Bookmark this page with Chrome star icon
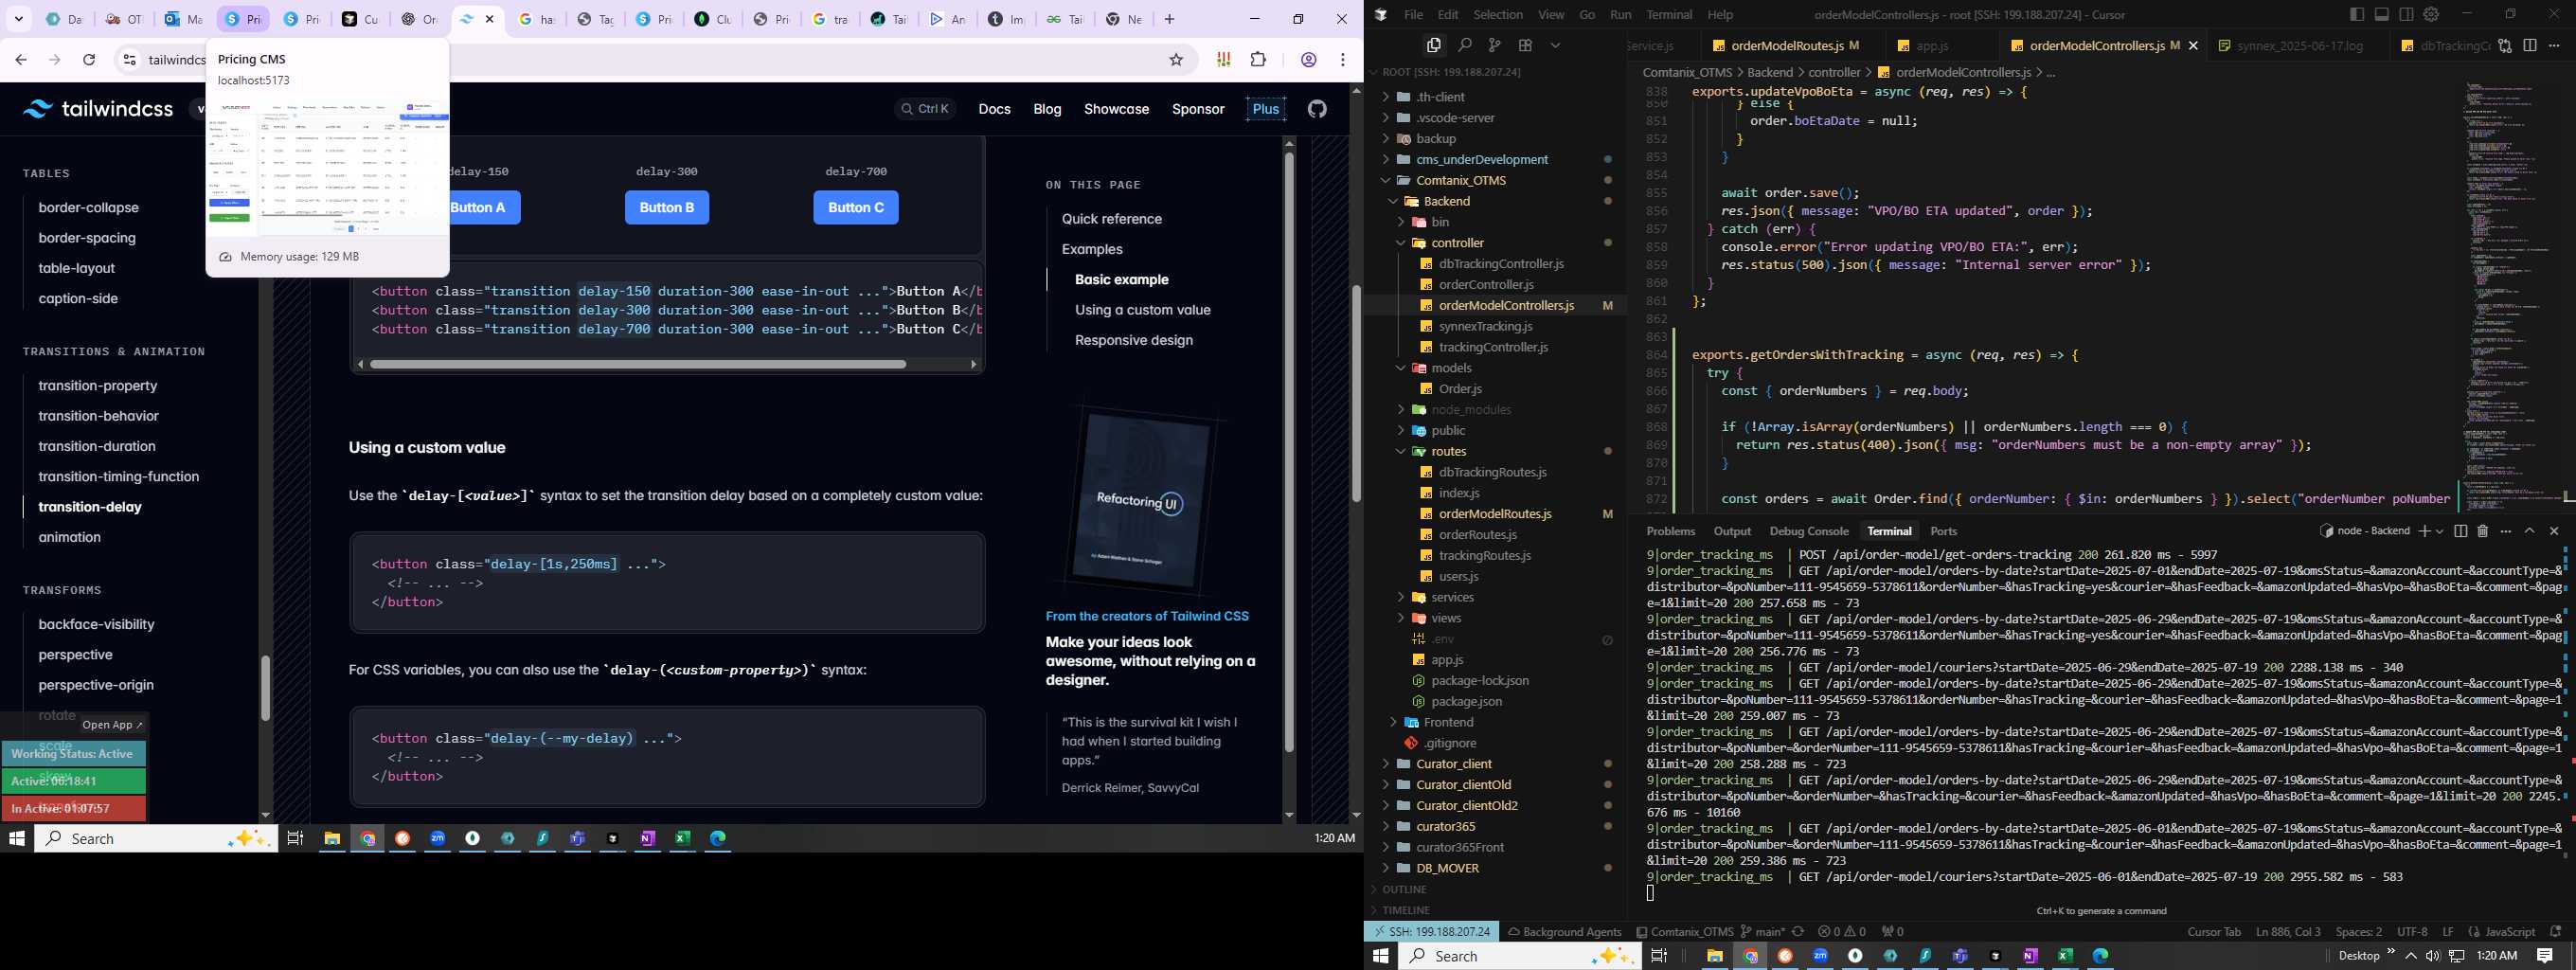2576x970 pixels. tap(1176, 60)
